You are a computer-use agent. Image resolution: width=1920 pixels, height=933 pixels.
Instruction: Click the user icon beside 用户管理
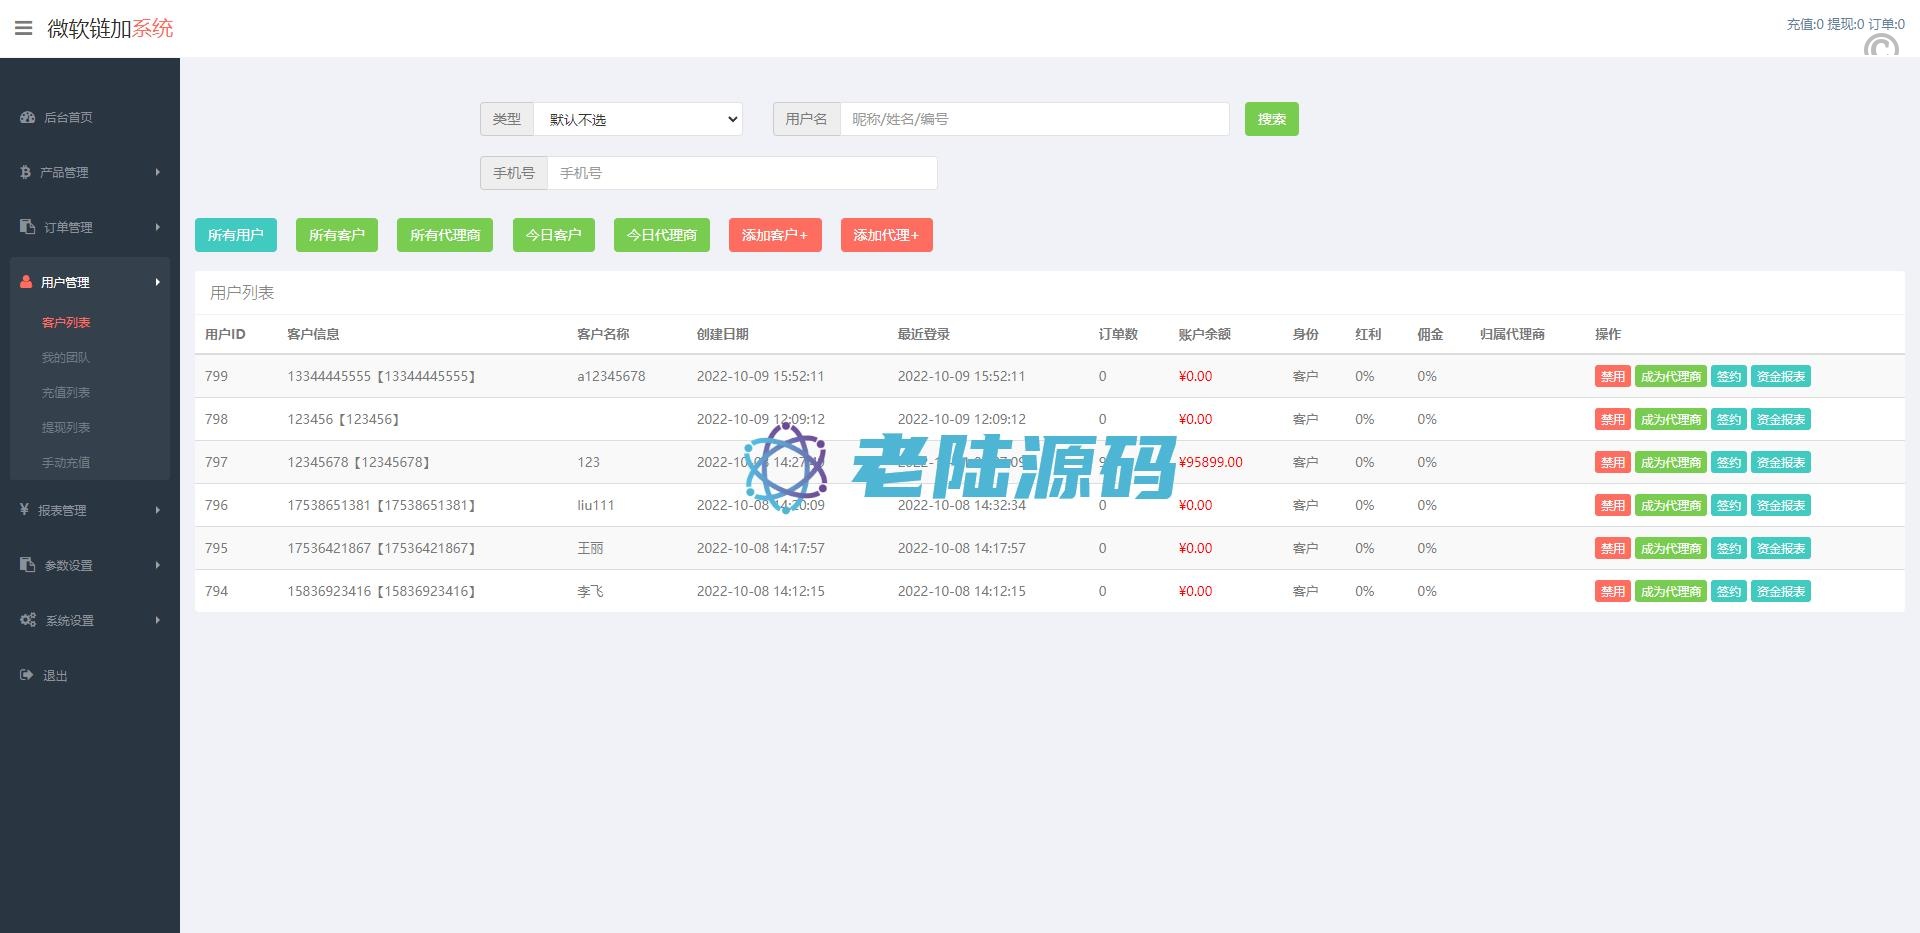pos(26,282)
